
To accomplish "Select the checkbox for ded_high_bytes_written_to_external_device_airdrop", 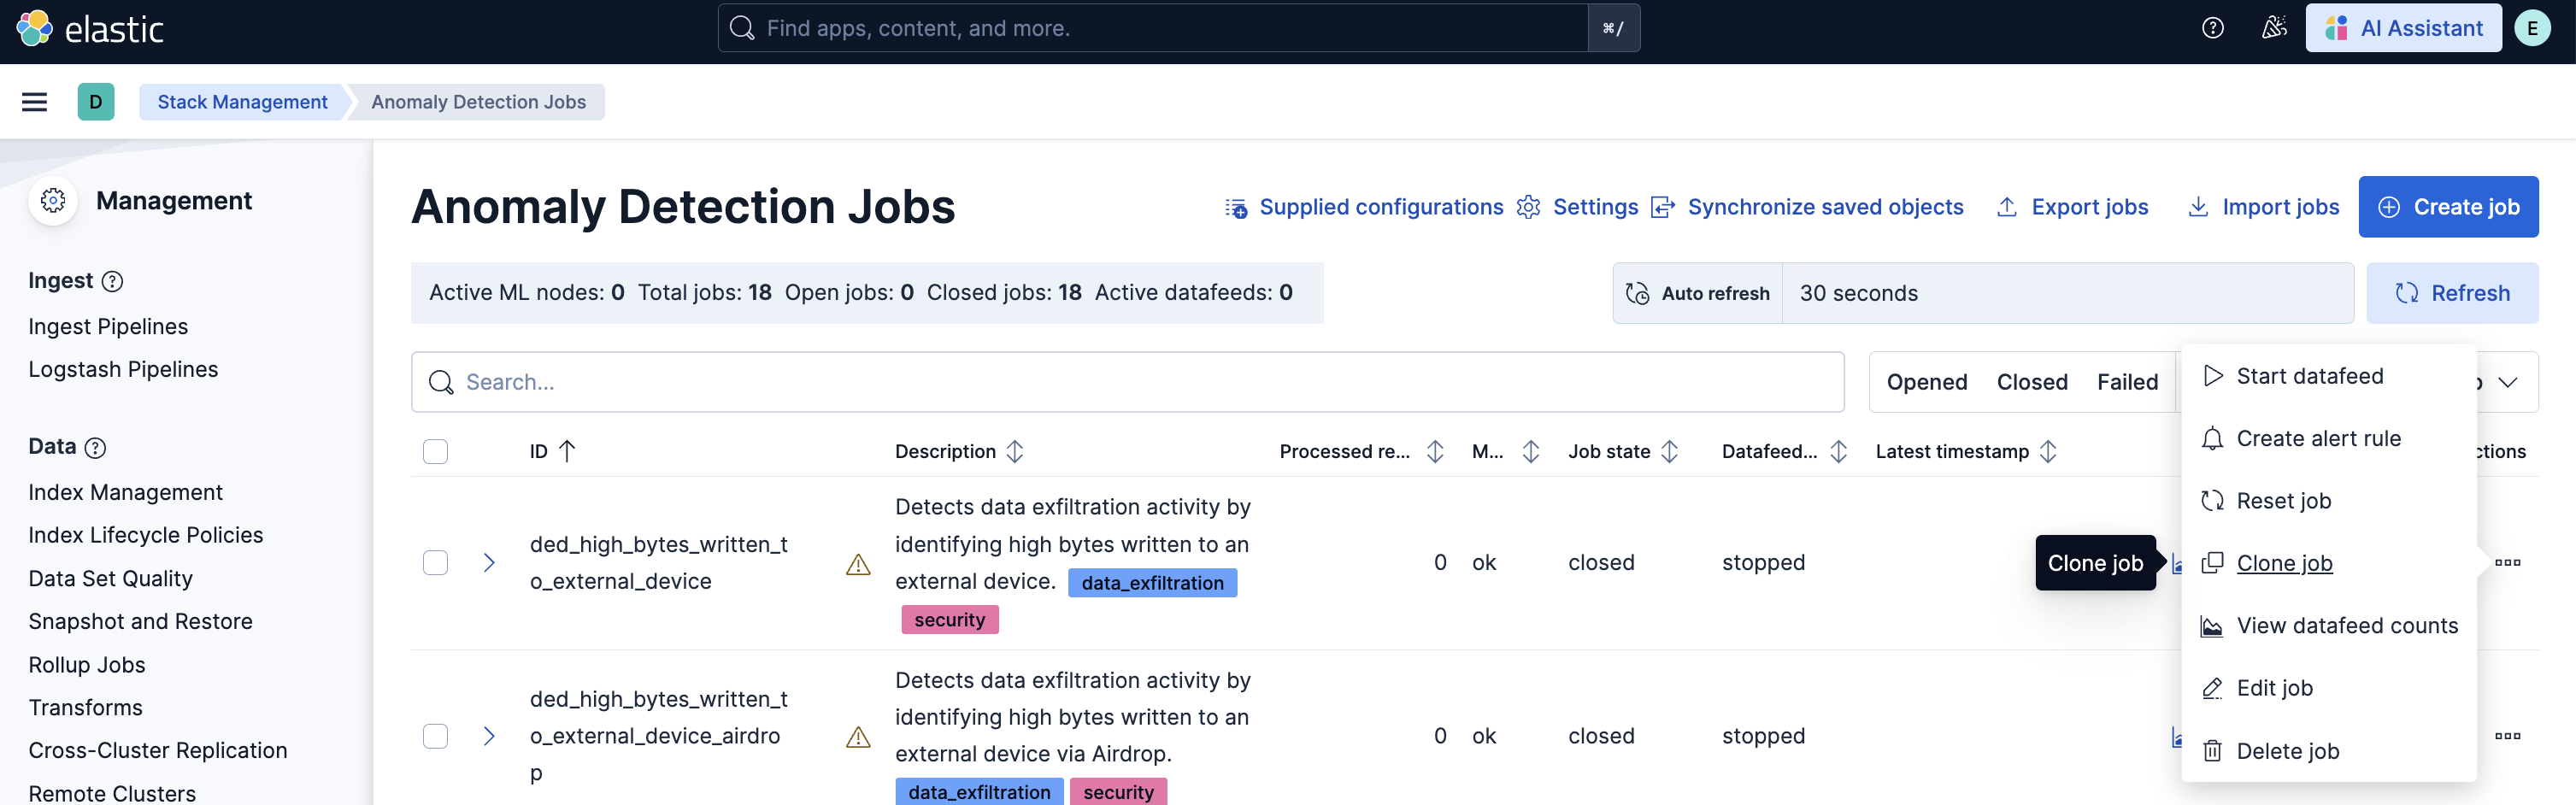I will (435, 736).
